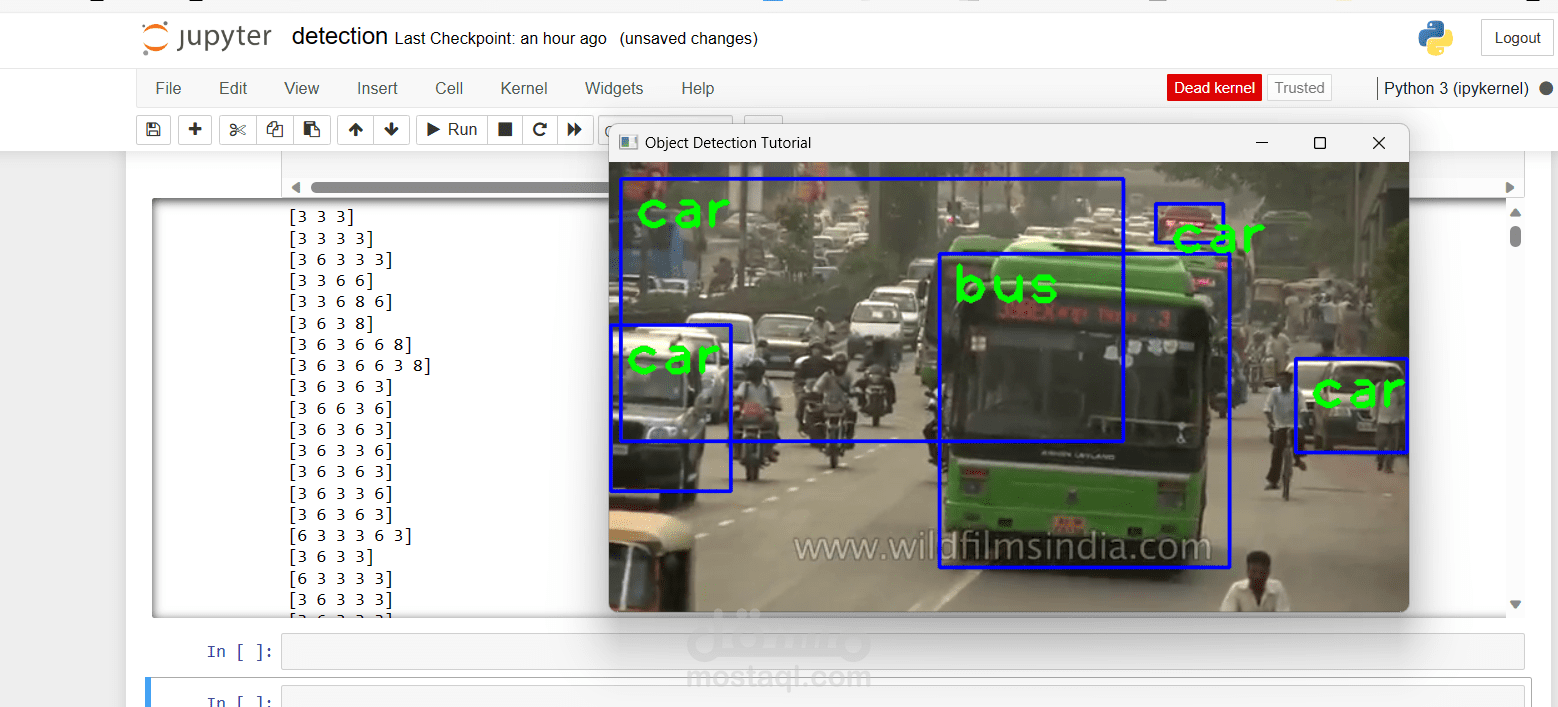Select output line "[3 6 3 3]"
The width and height of the screenshot is (1558, 707).
click(x=331, y=556)
